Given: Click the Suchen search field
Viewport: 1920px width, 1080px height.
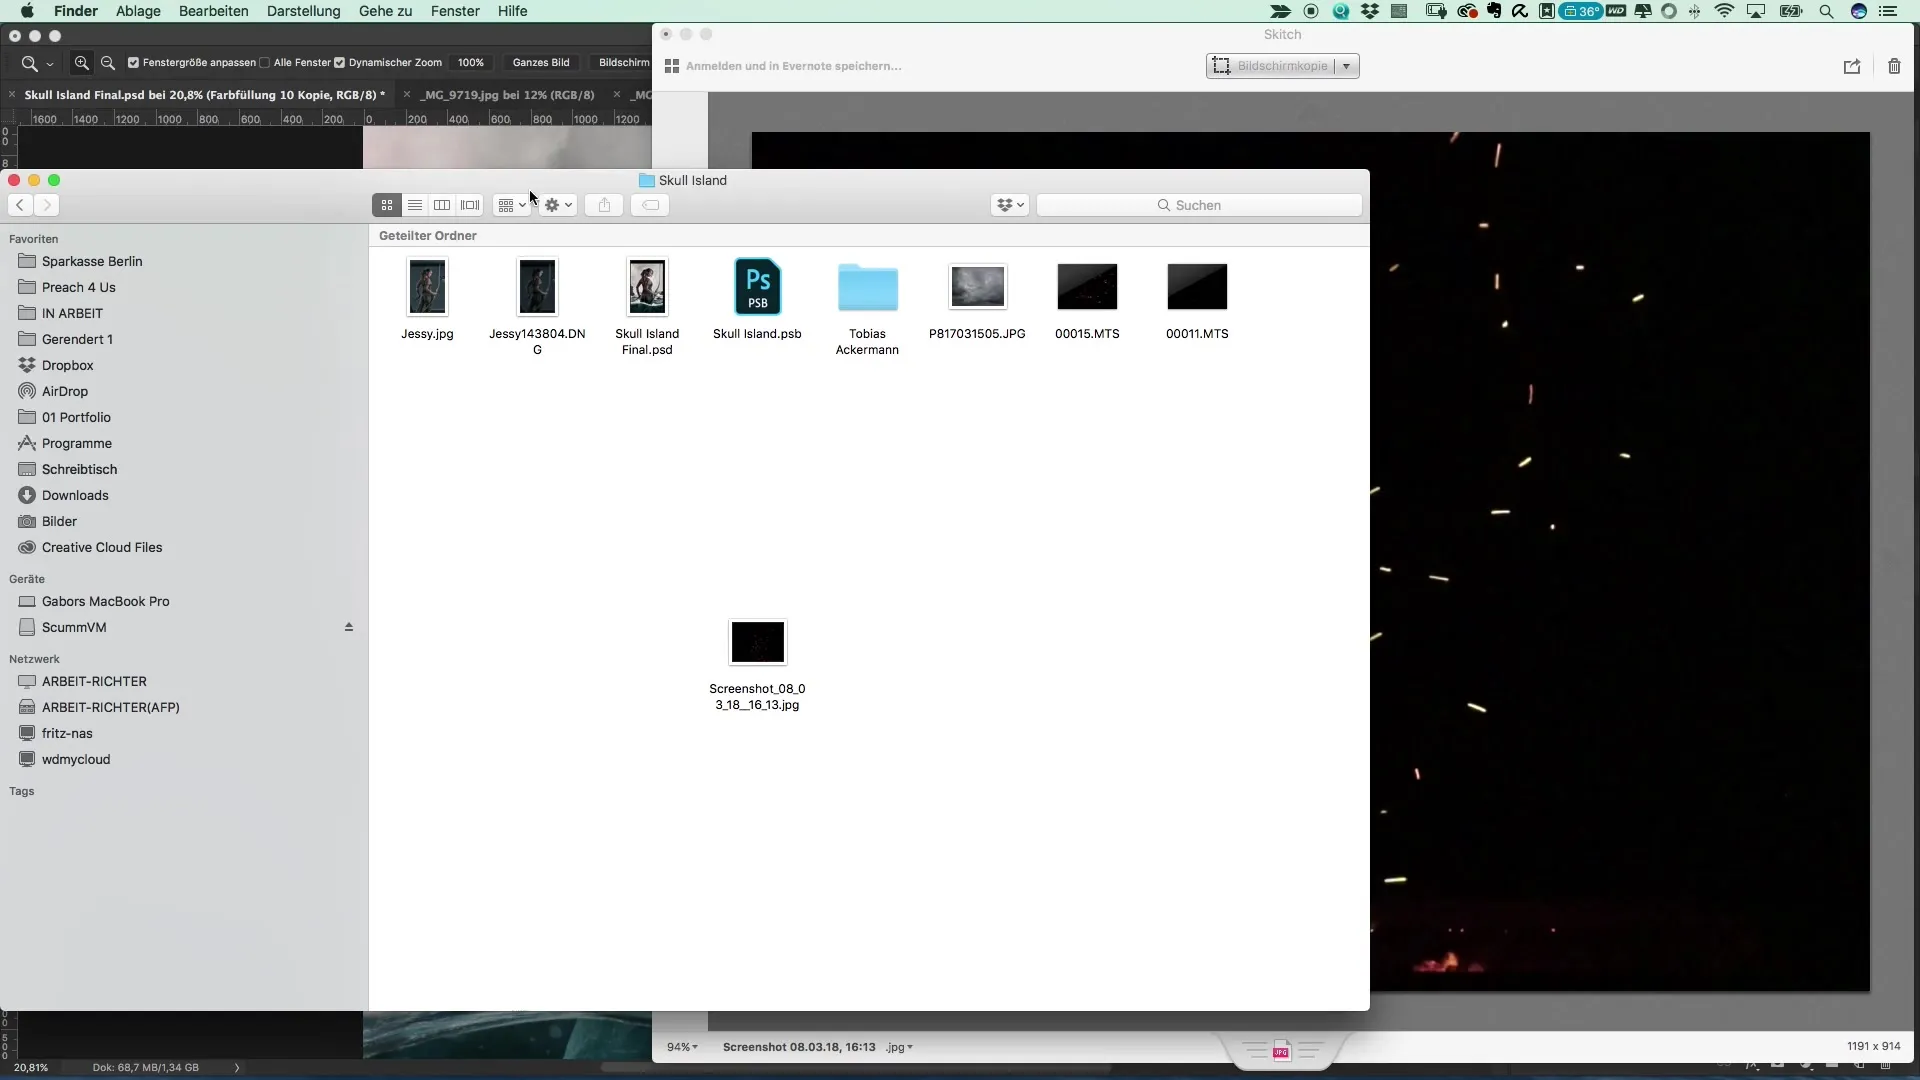Looking at the screenshot, I should pyautogui.click(x=1199, y=205).
